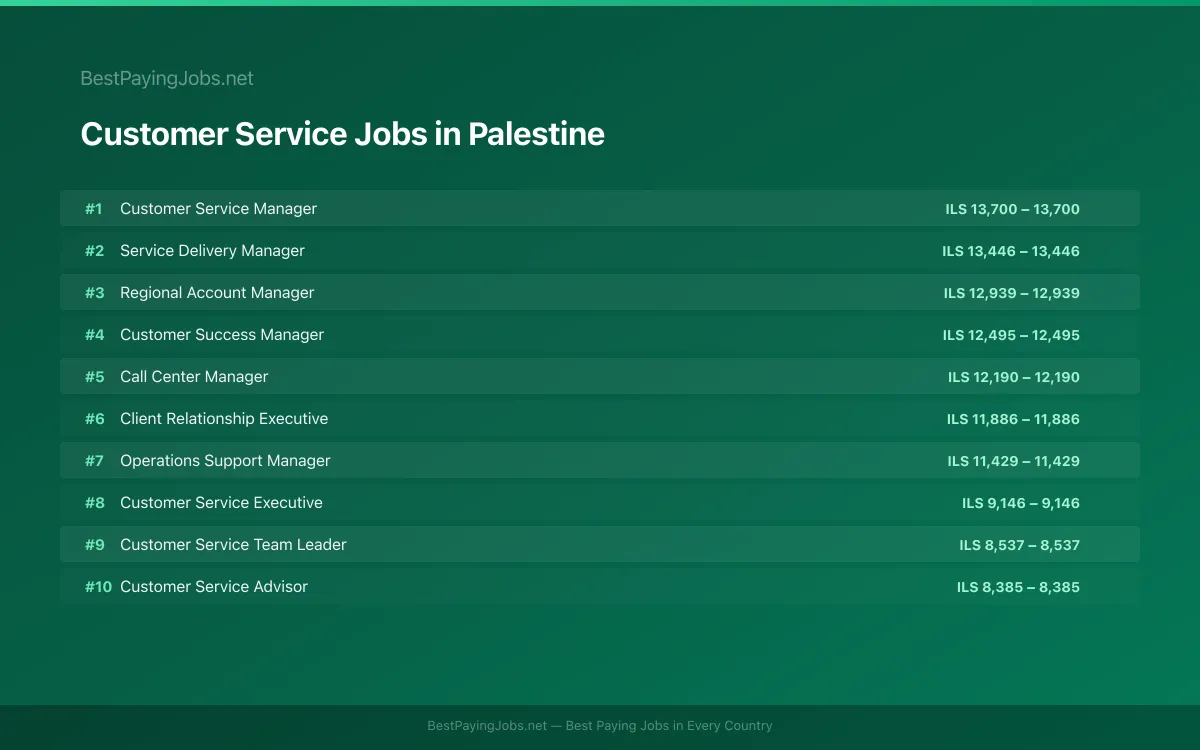Click Customer Service Team Leader job title

tap(233, 545)
